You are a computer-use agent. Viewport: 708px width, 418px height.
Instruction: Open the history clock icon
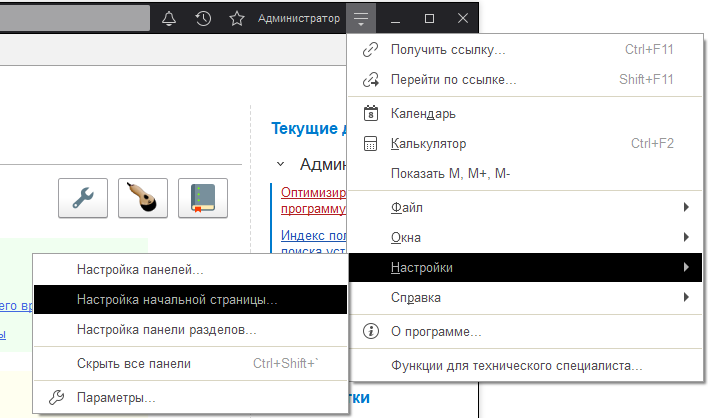point(203,19)
